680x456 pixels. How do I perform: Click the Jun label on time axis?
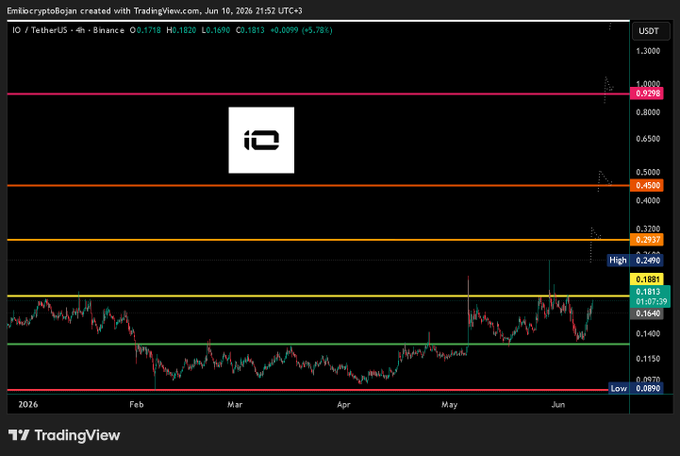pos(558,404)
